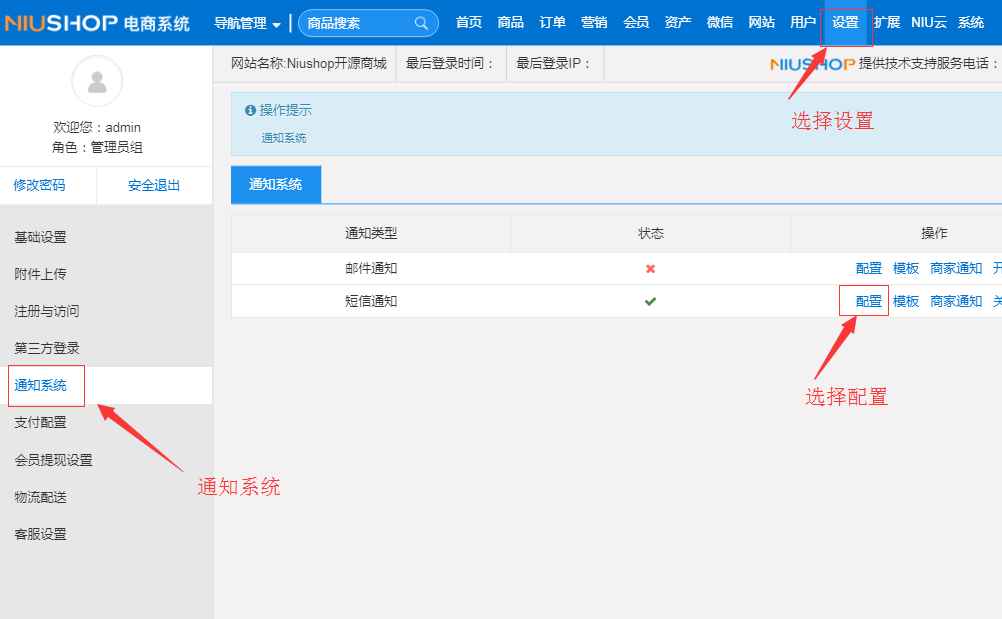Screen dimensions: 1002x619
Task: Go to the 微信 top menu
Action: [719, 23]
